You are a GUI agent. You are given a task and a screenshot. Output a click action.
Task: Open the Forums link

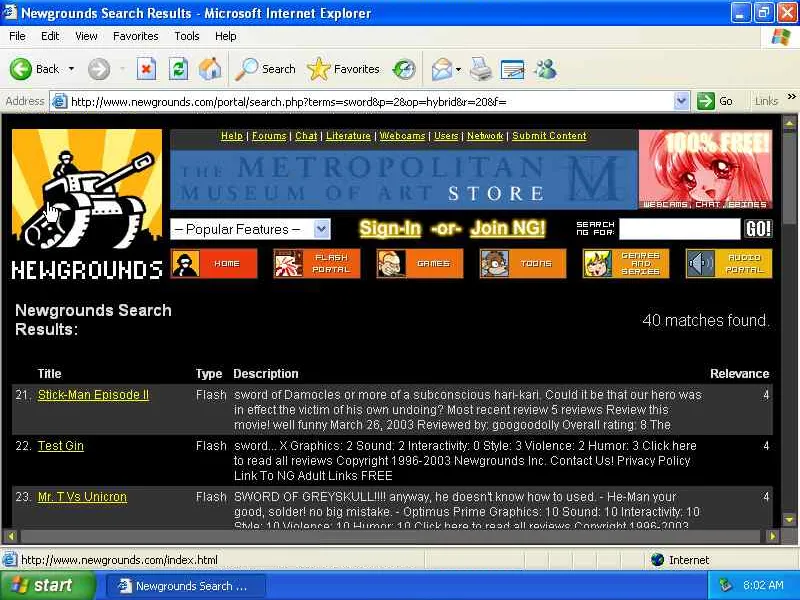(269, 136)
